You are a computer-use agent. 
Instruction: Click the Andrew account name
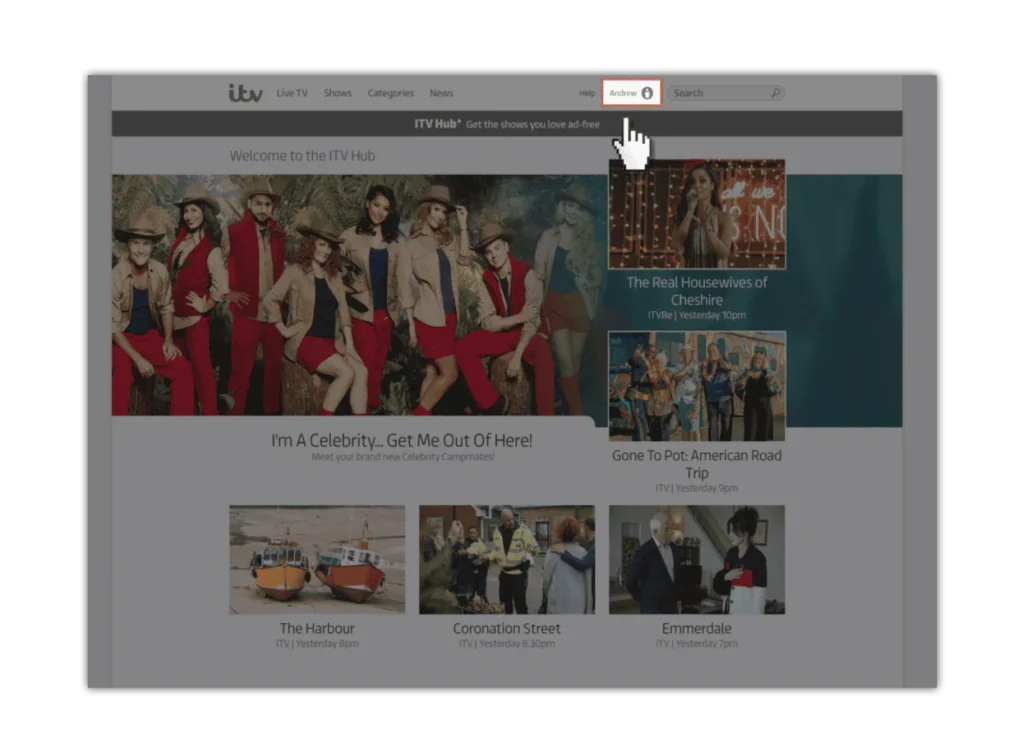coord(623,93)
